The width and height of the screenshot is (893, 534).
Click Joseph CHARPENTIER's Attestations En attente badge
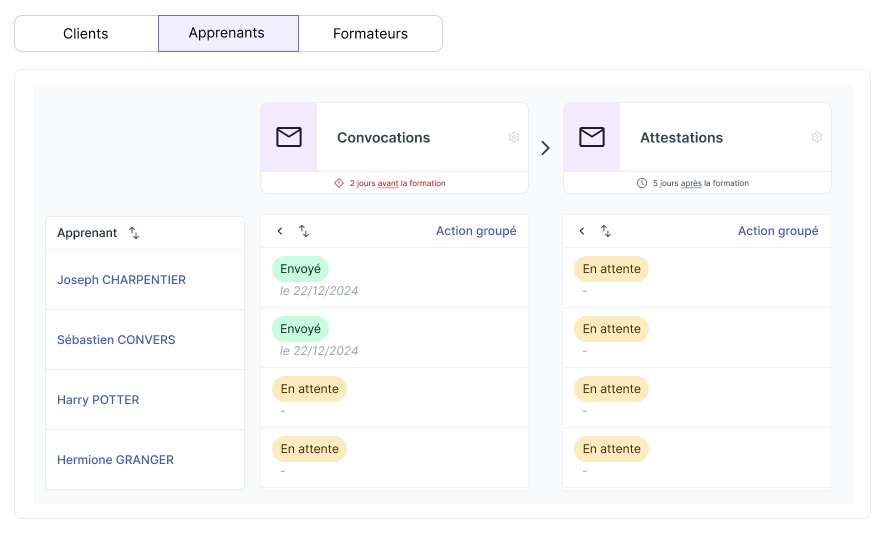pyautogui.click(x=611, y=269)
